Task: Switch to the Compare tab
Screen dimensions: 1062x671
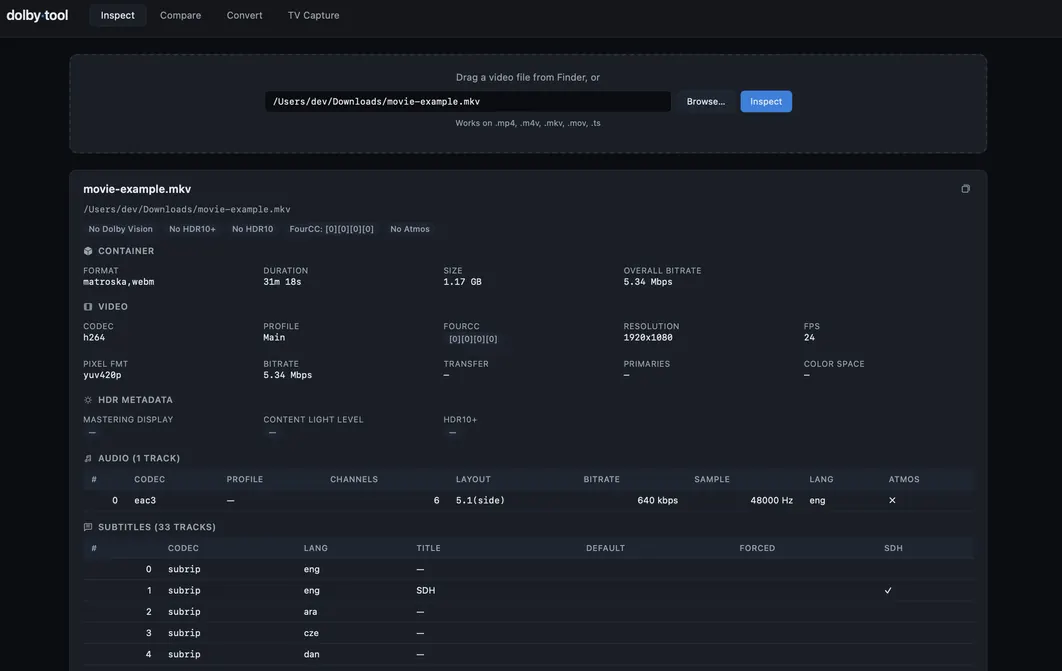Action: pos(180,15)
